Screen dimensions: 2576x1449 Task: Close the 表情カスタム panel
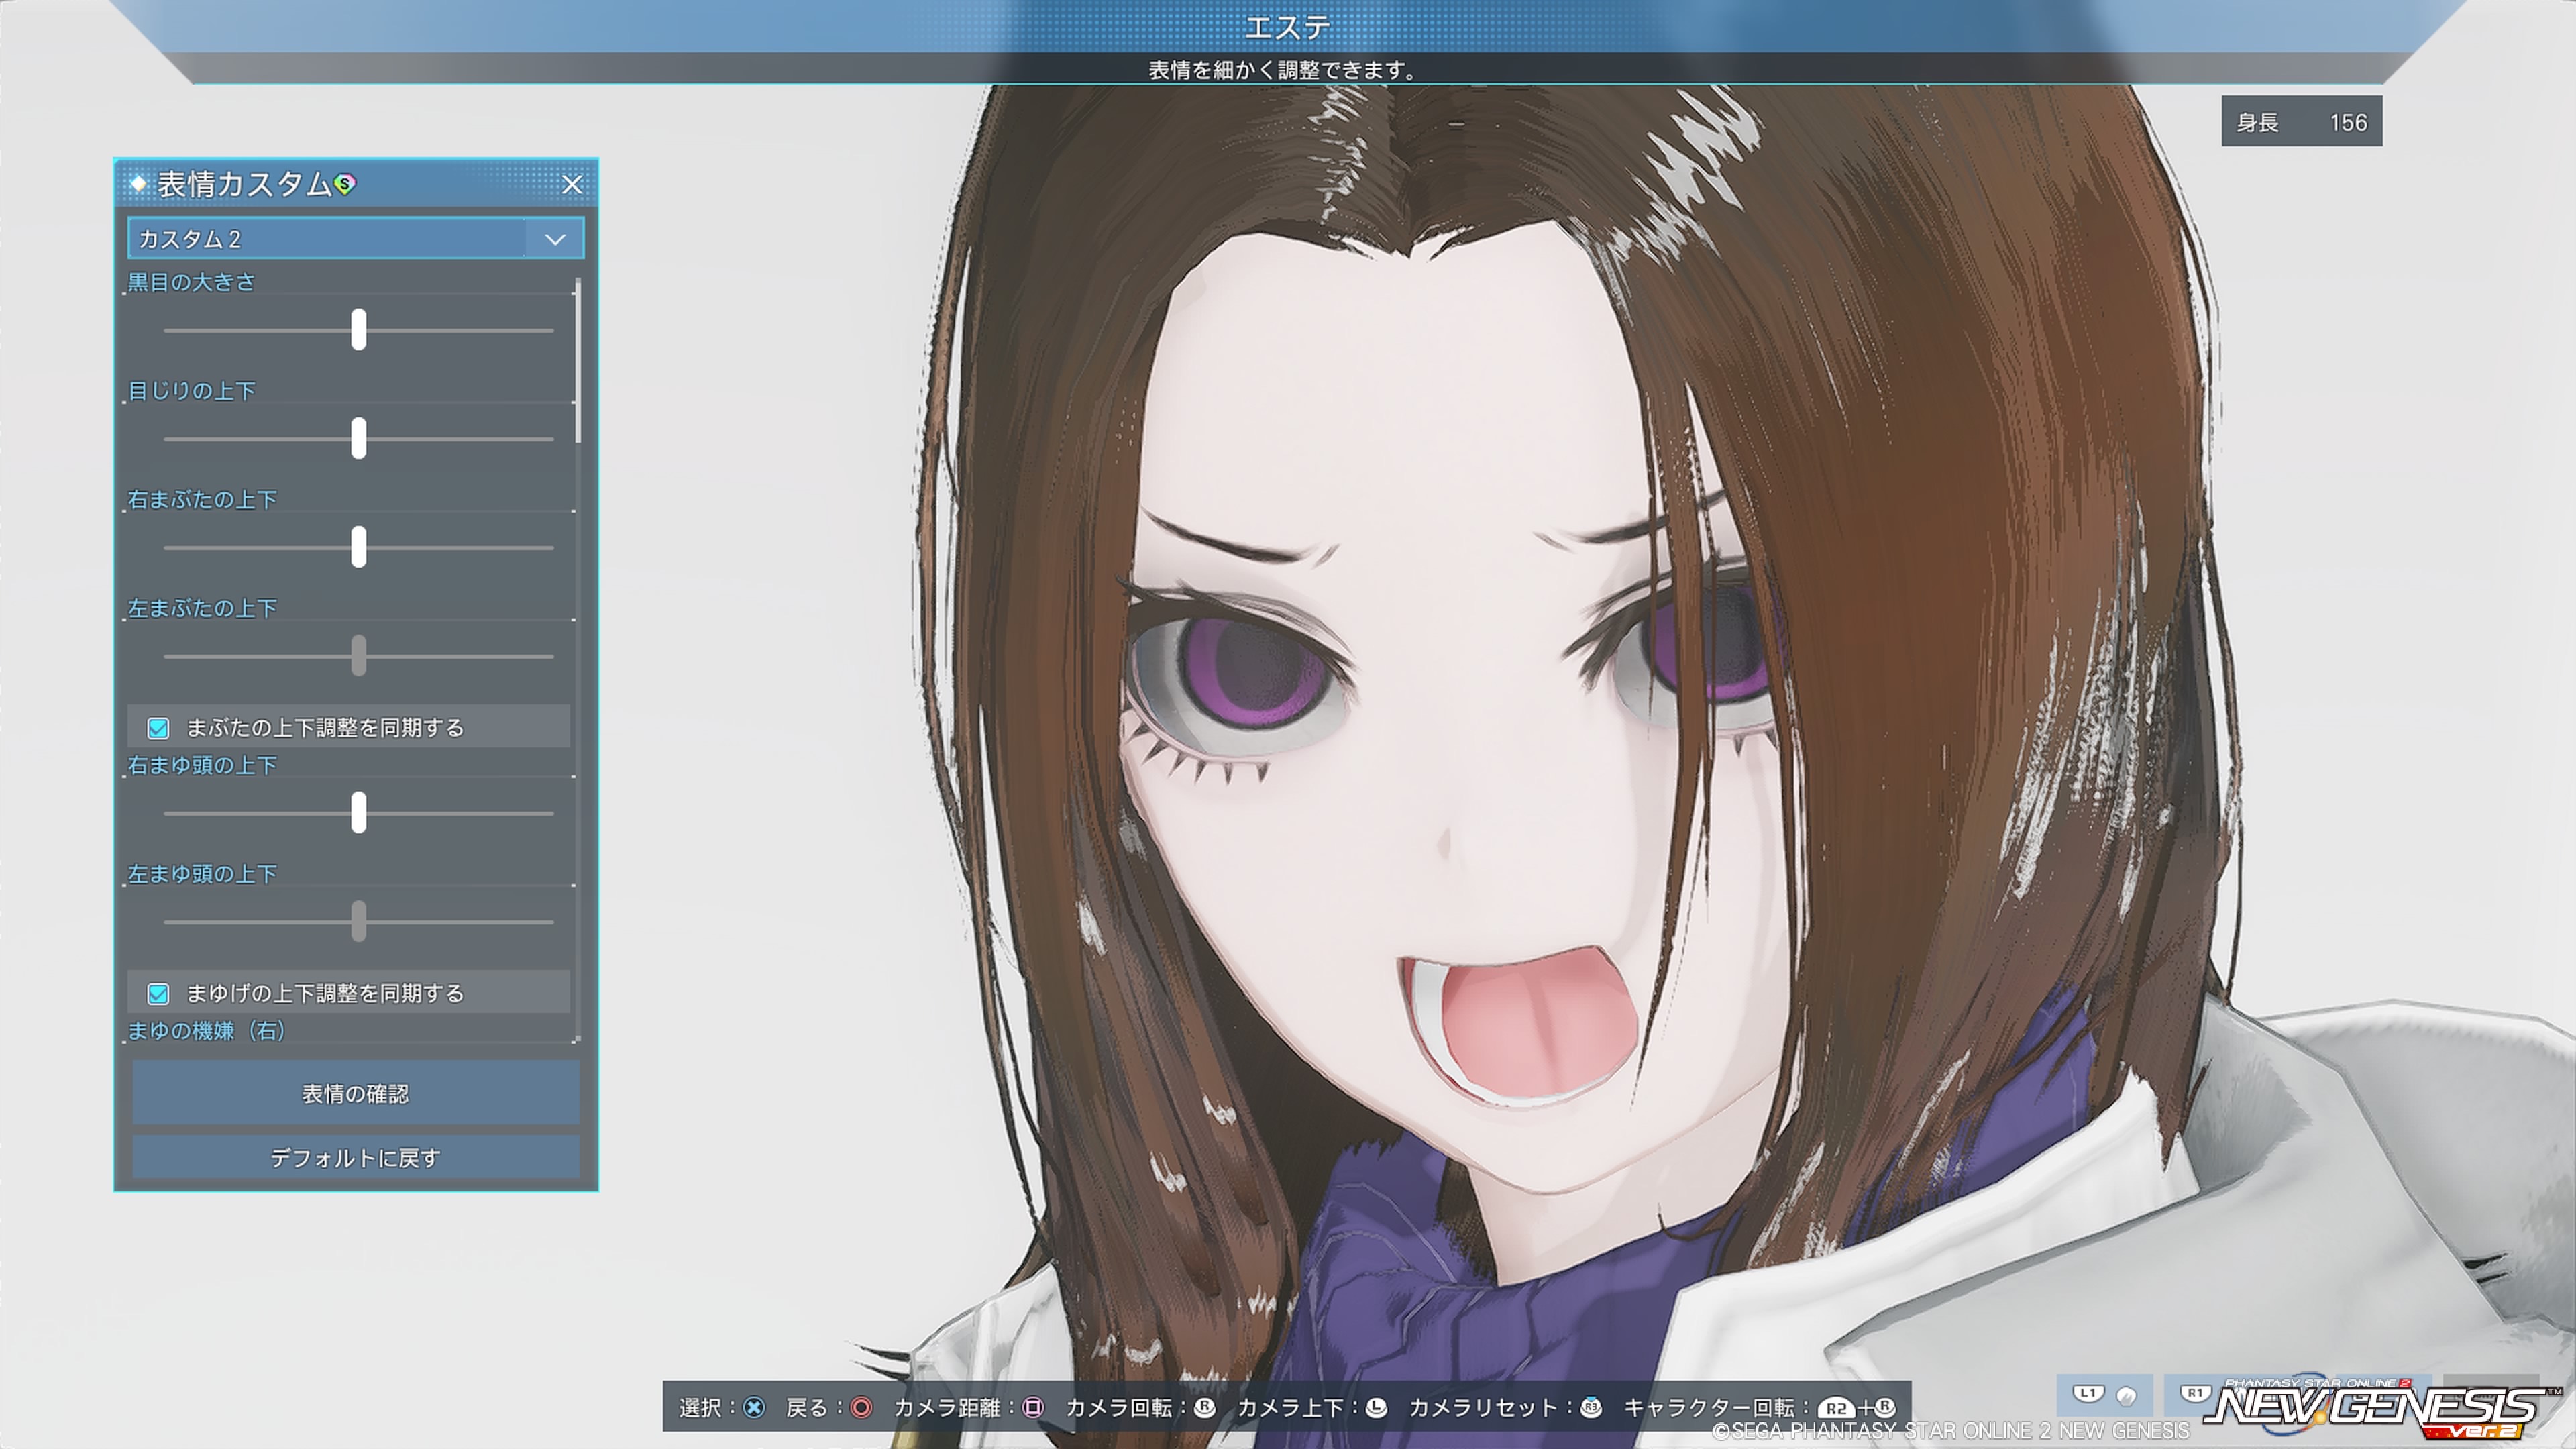click(x=572, y=184)
